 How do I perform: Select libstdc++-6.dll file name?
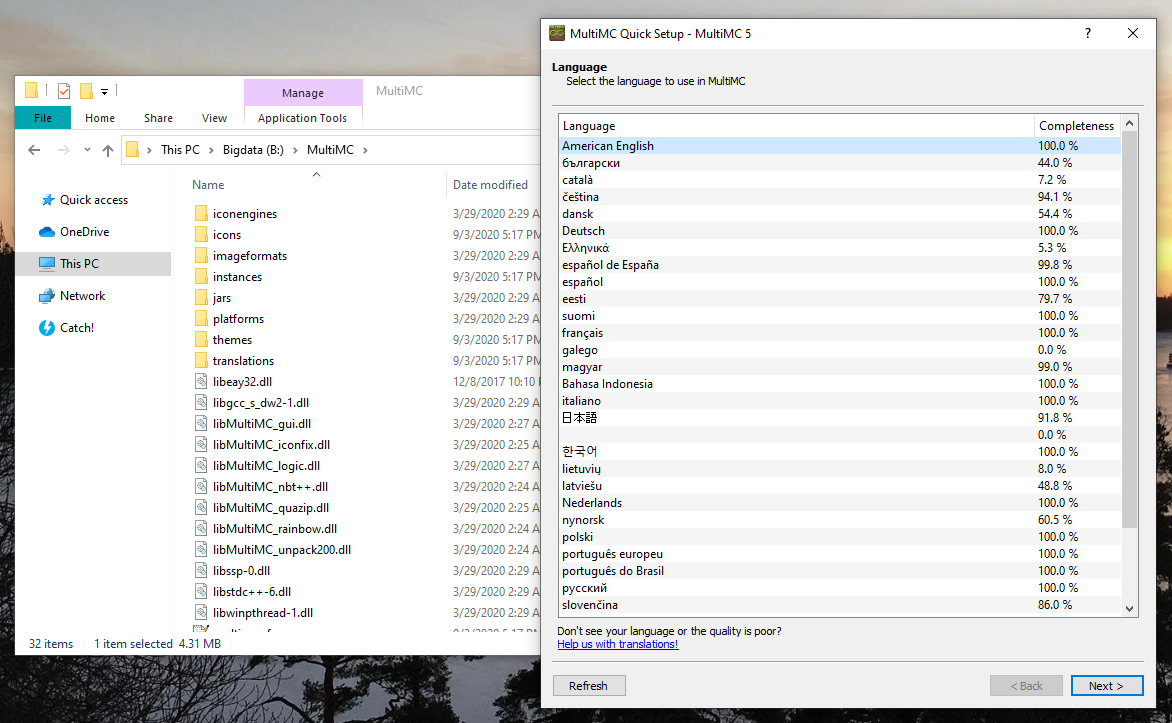pyautogui.click(x=252, y=591)
